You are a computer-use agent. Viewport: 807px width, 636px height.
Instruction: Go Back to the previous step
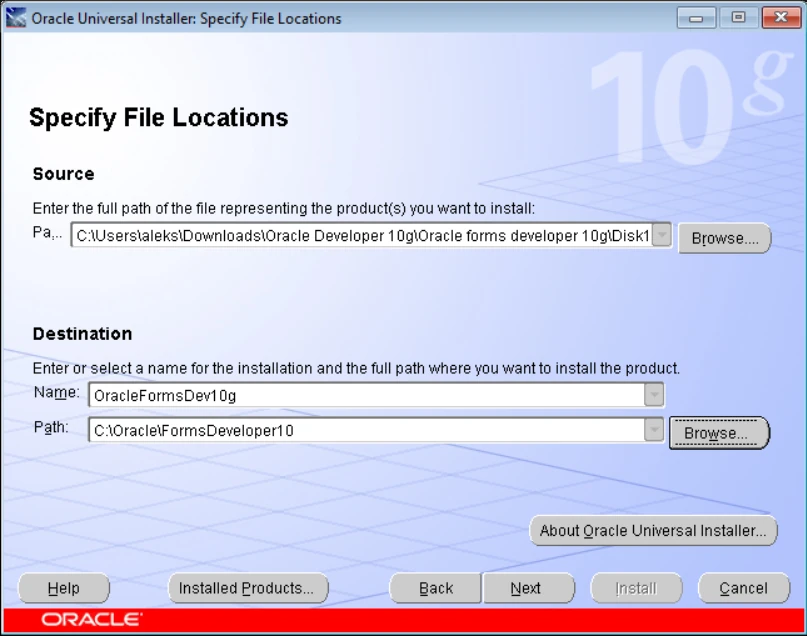[x=435, y=588]
